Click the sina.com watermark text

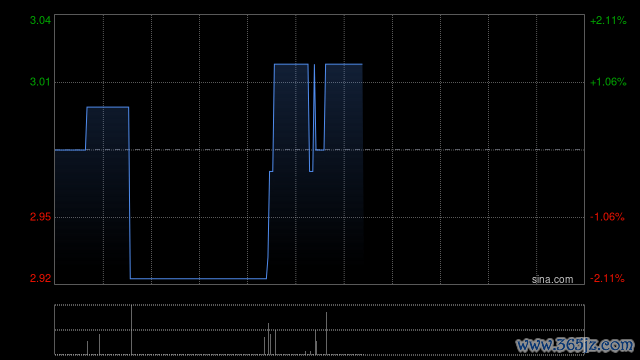click(552, 280)
